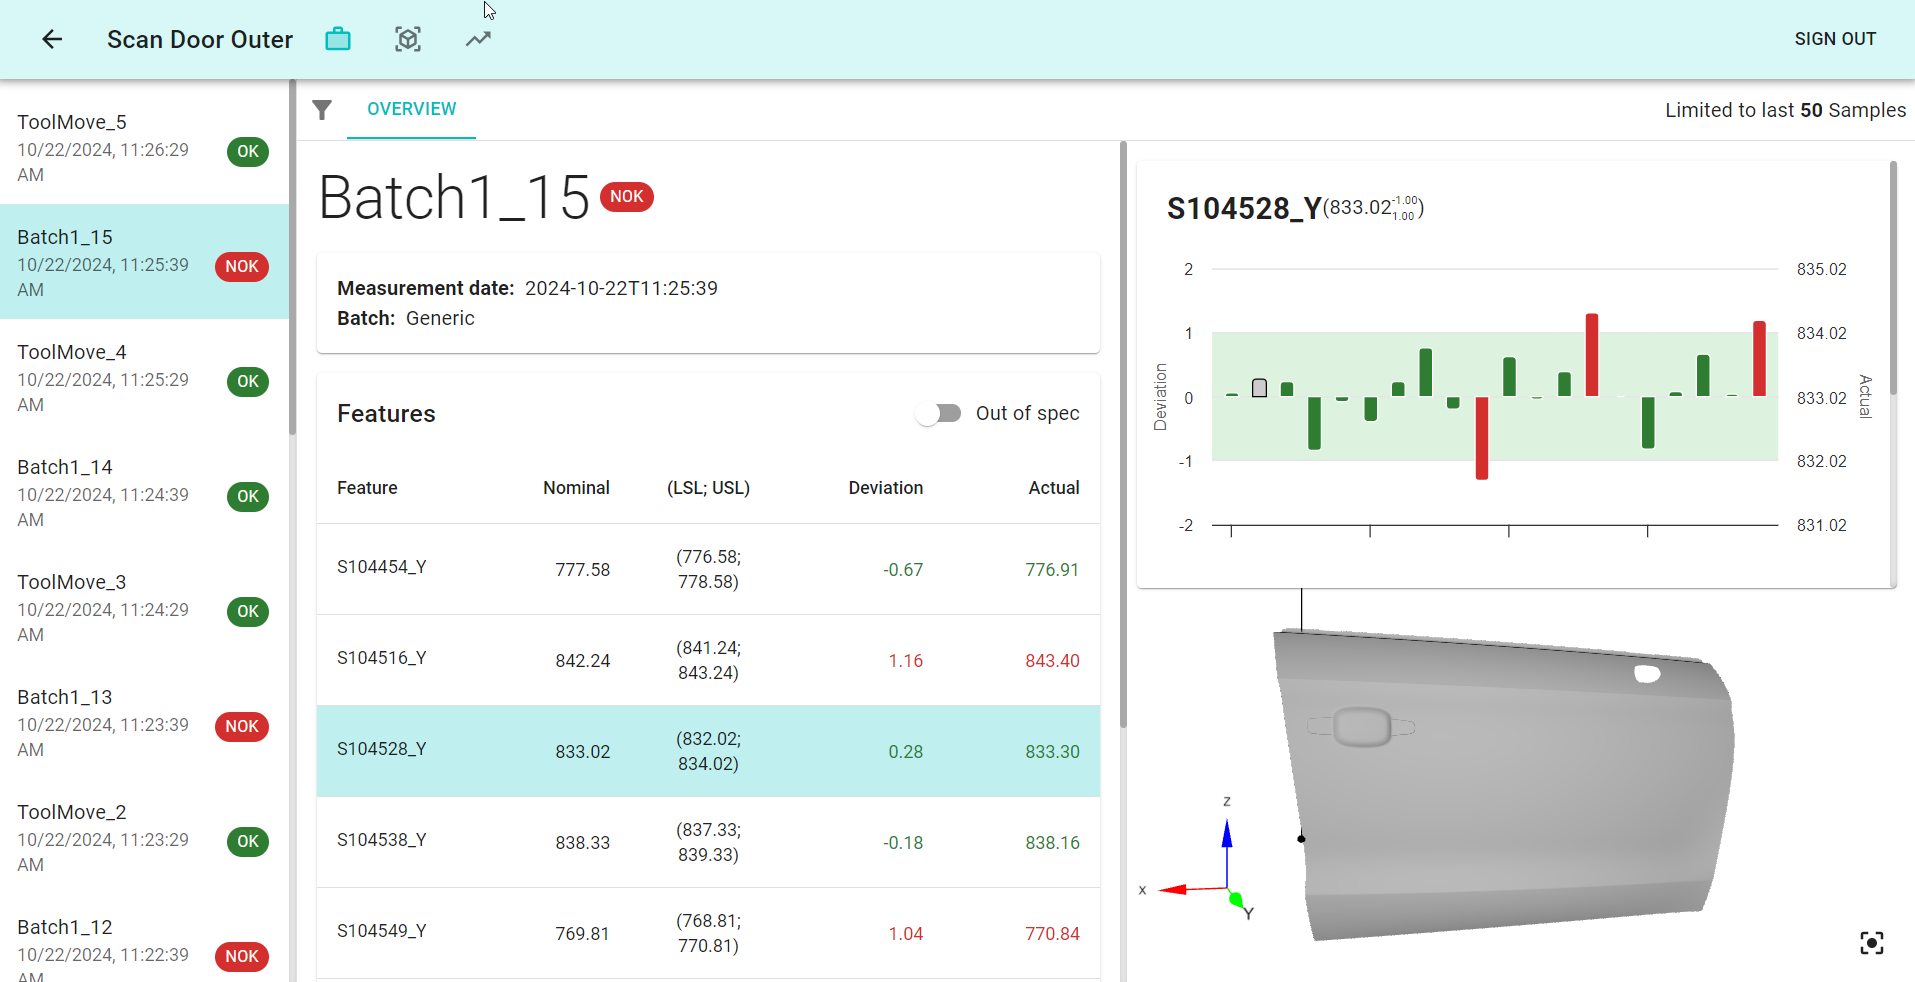Screen dimensions: 1915x982
Task: Click the tall red bar in the deviation chart
Action: pos(1593,355)
